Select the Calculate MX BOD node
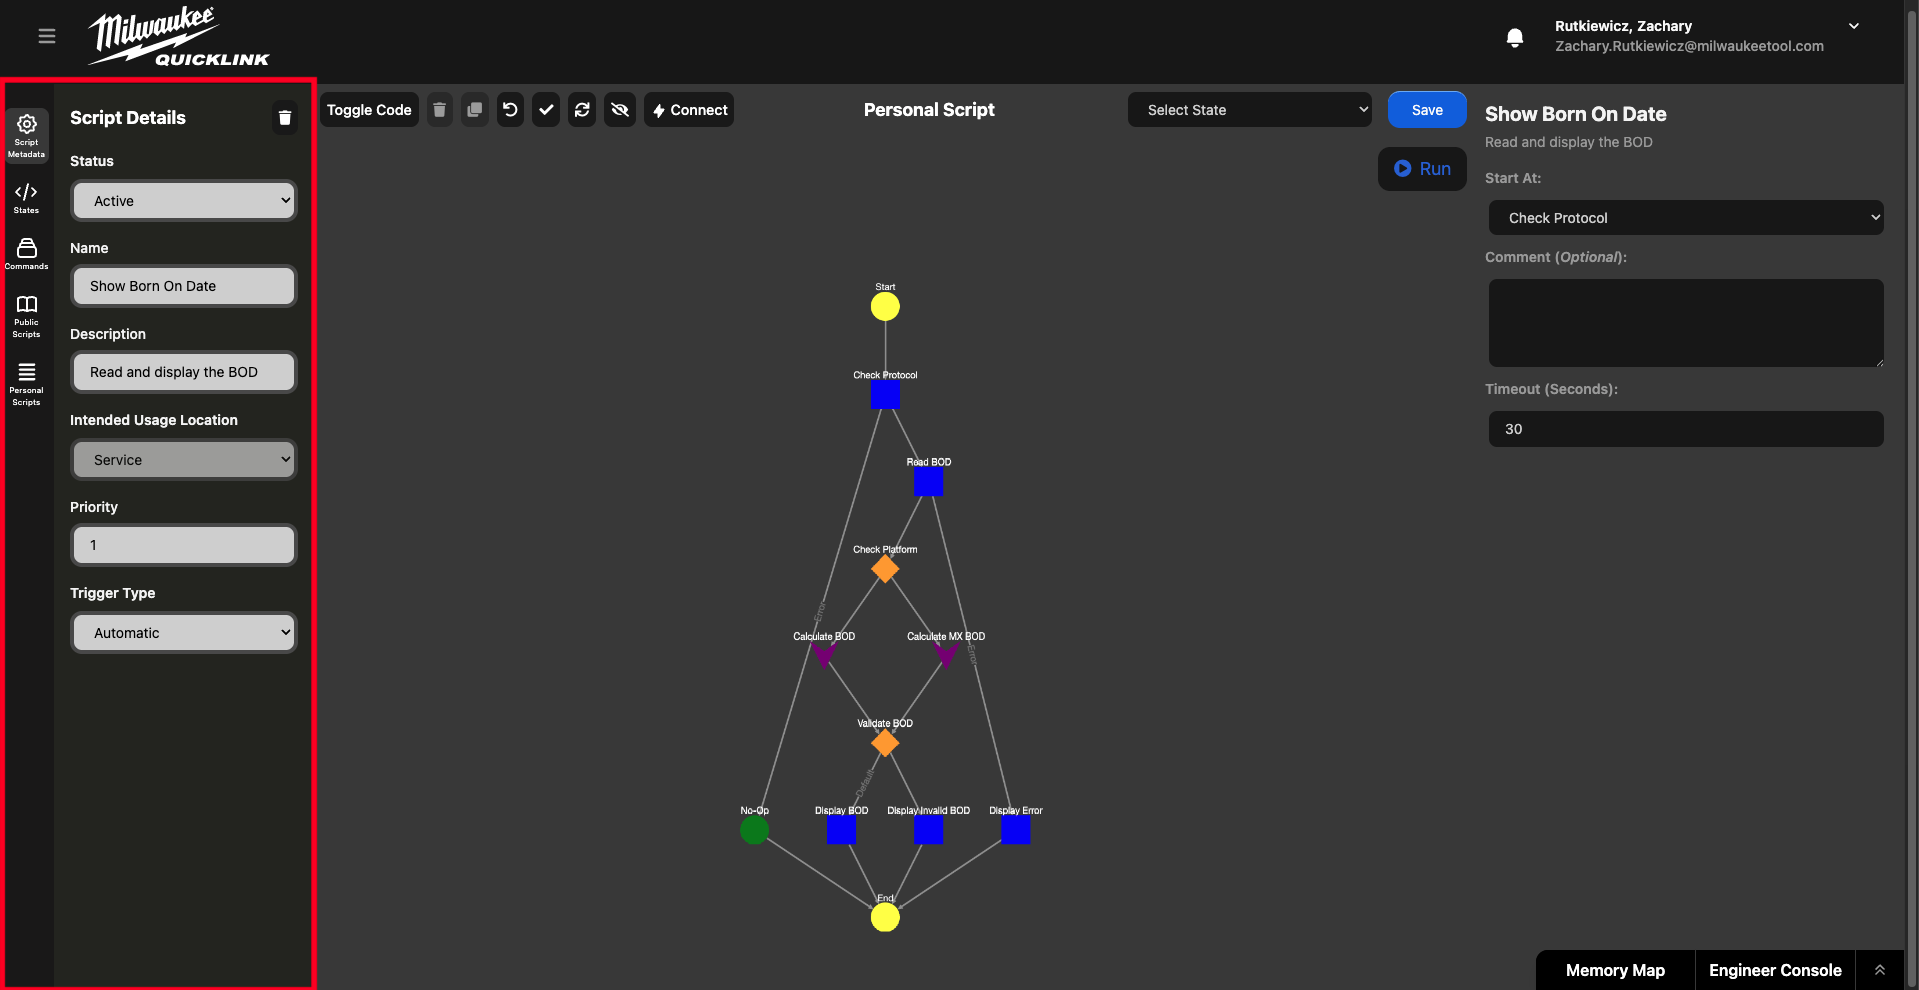 946,654
